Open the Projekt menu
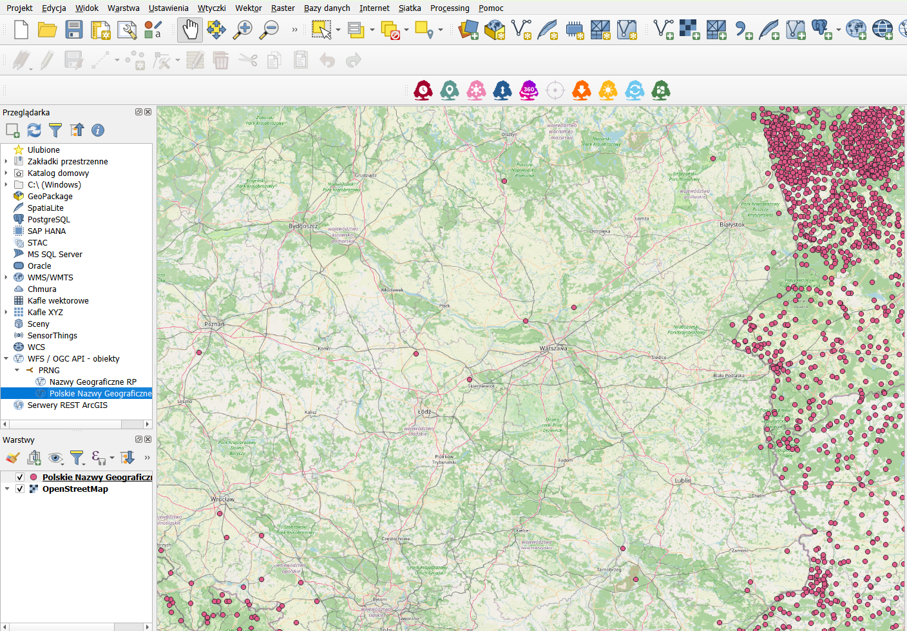This screenshot has width=907, height=631. pos(20,8)
